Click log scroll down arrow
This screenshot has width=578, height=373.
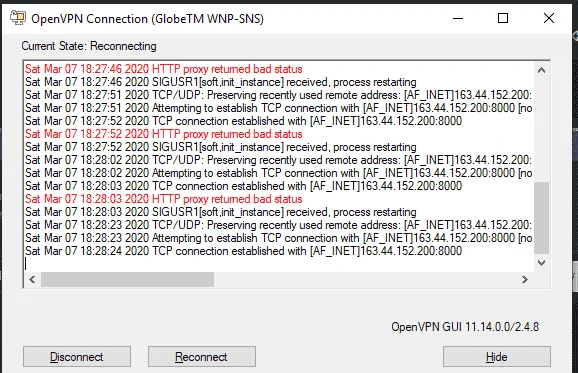coord(541,263)
